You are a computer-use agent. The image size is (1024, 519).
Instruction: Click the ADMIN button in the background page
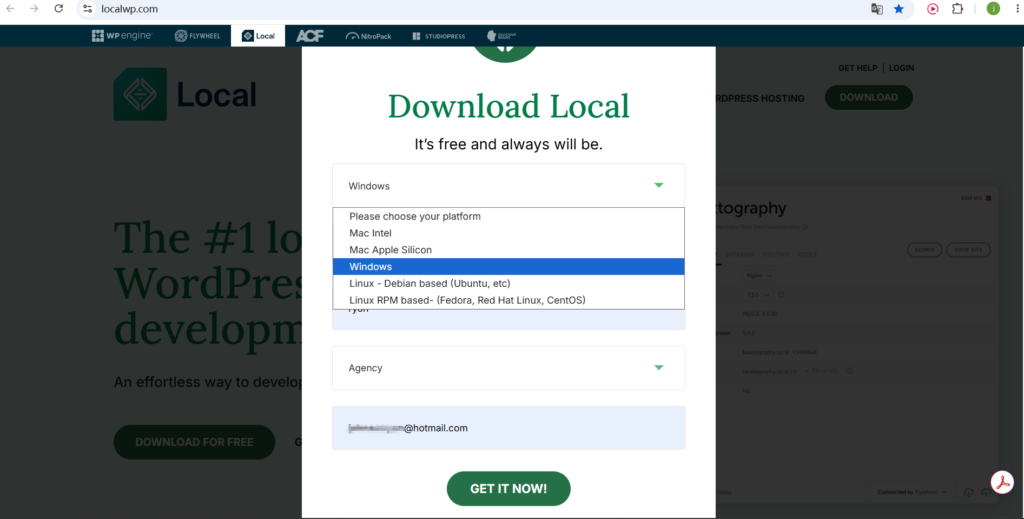pos(925,250)
